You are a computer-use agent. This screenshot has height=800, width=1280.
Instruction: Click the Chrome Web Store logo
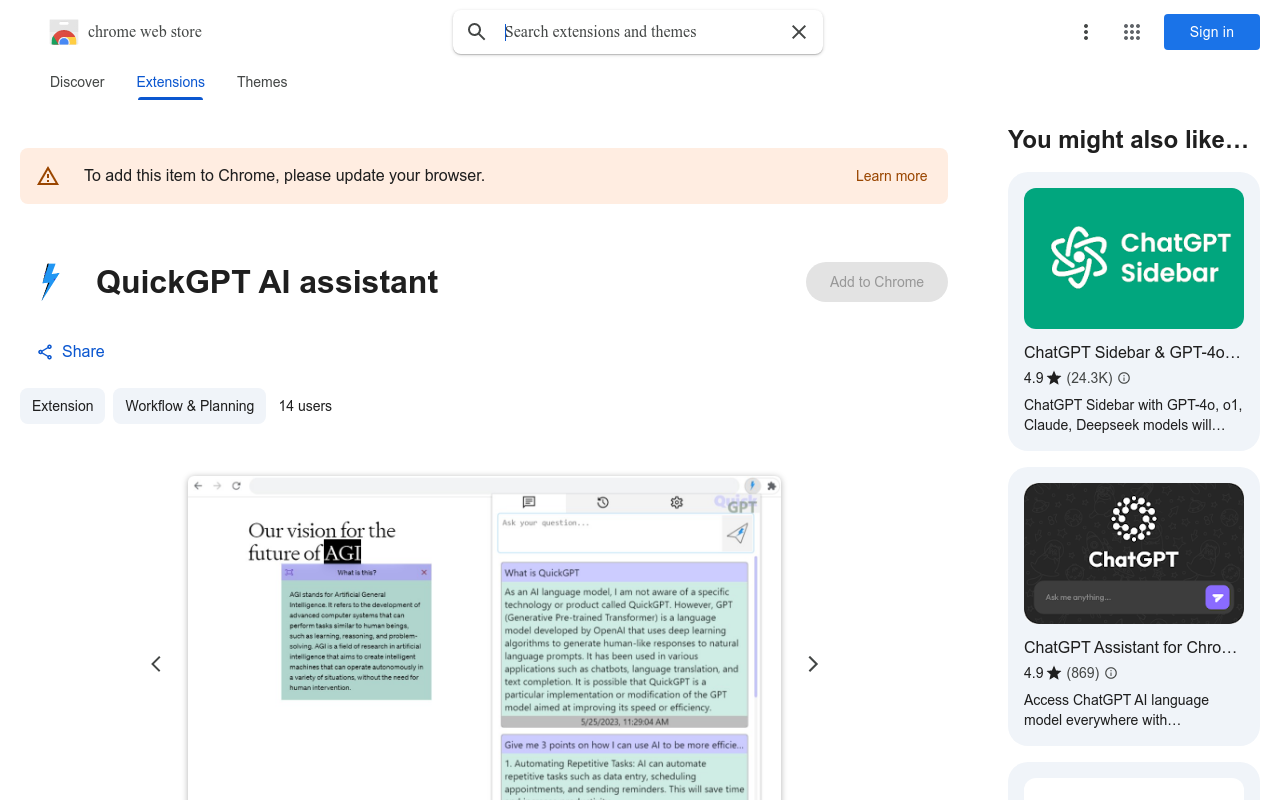pyautogui.click(x=64, y=32)
